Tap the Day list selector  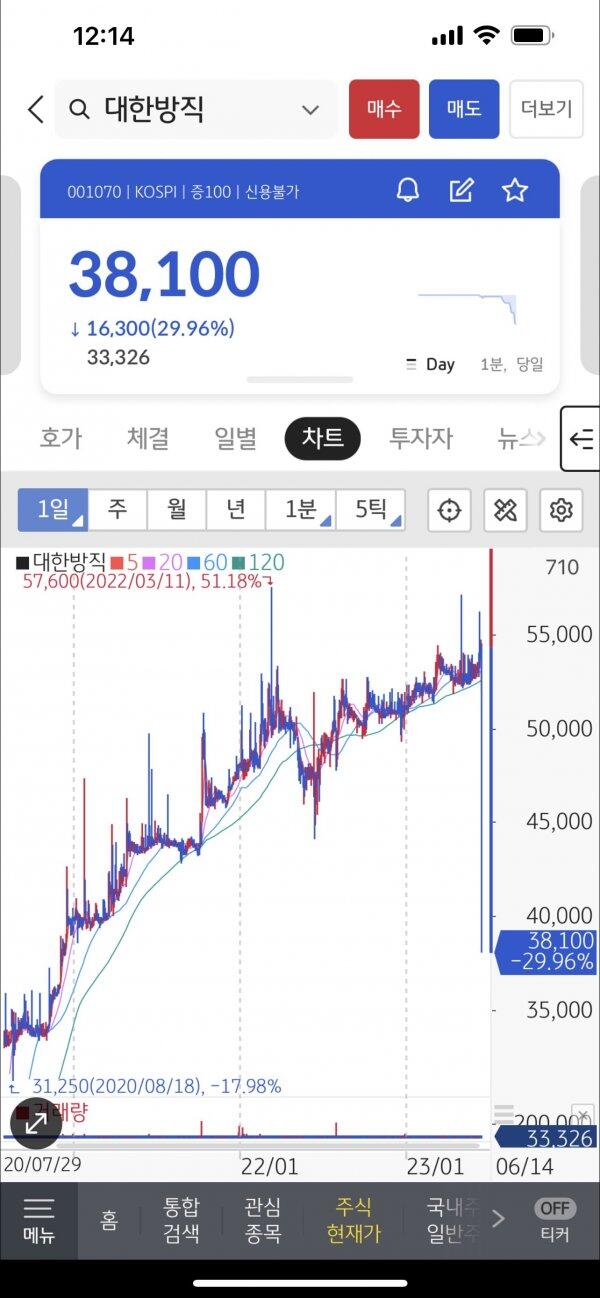pos(430,364)
